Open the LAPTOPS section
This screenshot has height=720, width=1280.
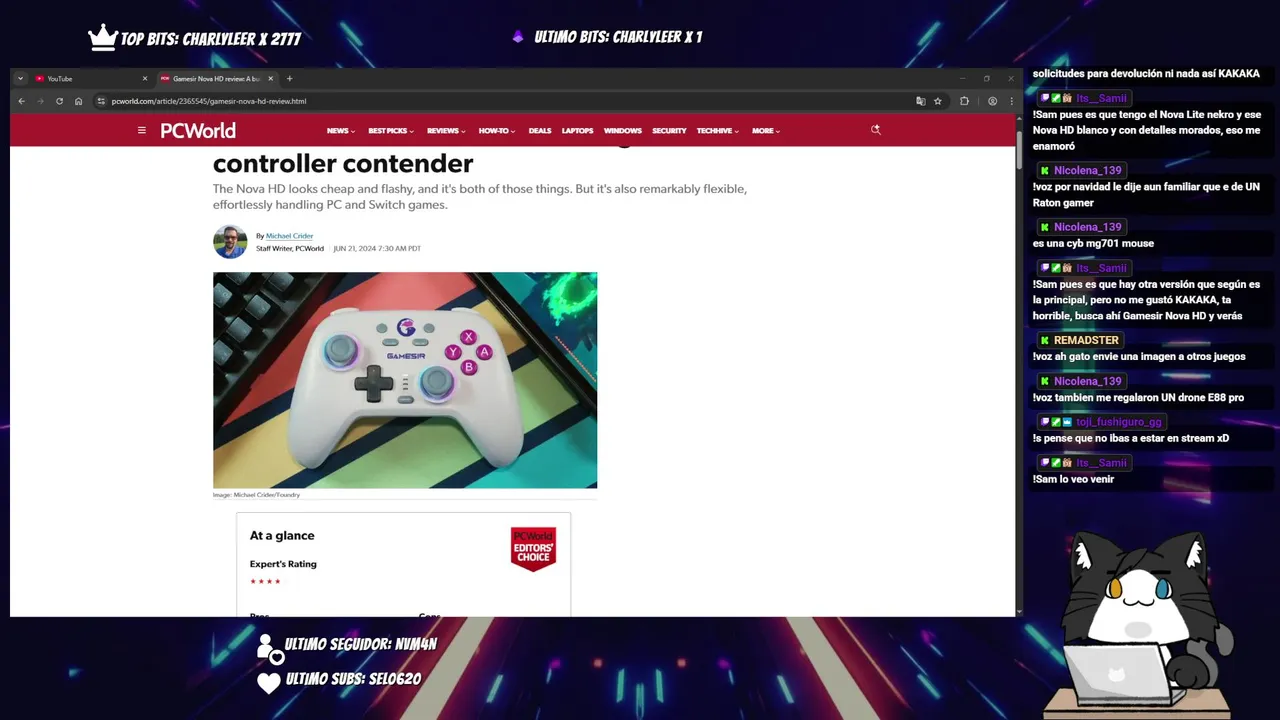click(x=577, y=131)
